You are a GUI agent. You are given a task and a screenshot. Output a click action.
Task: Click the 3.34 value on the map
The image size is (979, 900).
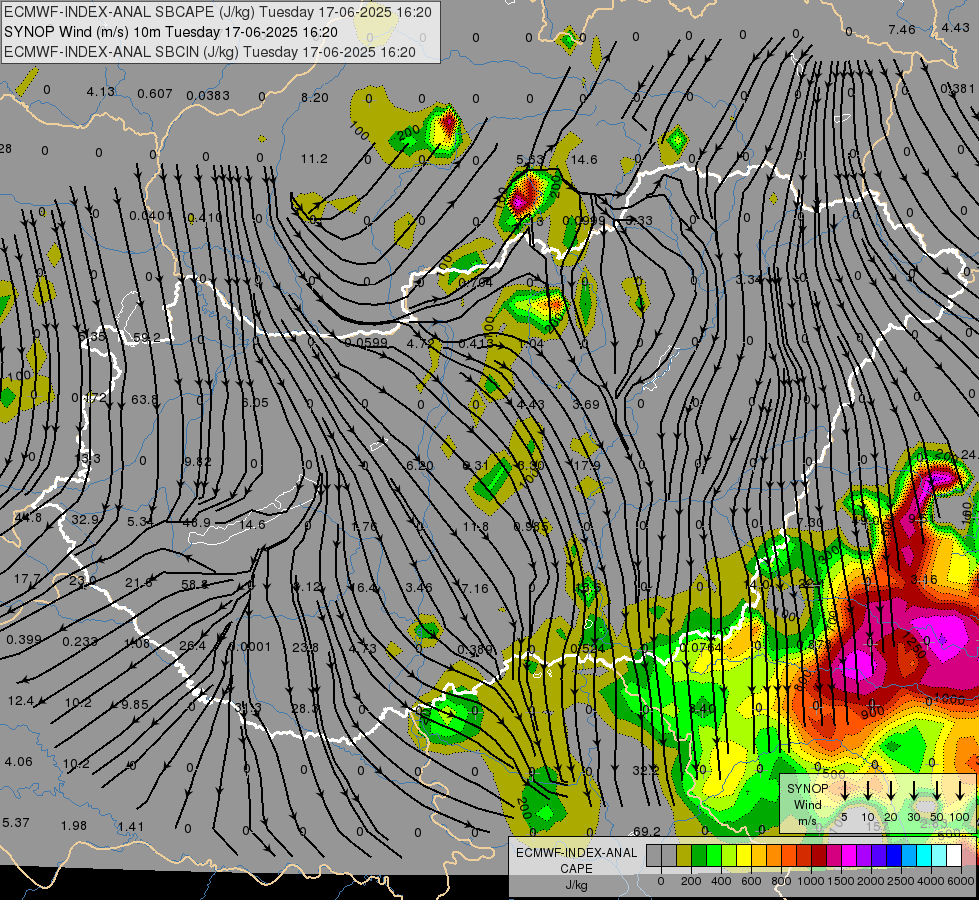point(748,279)
